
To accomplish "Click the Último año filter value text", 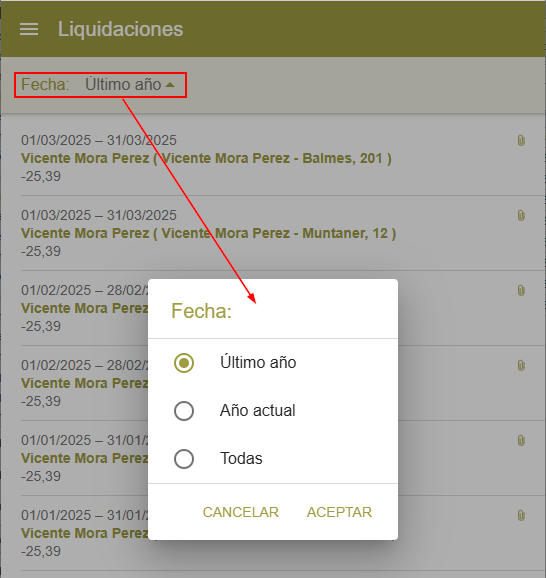I will pyautogui.click(x=123, y=84).
